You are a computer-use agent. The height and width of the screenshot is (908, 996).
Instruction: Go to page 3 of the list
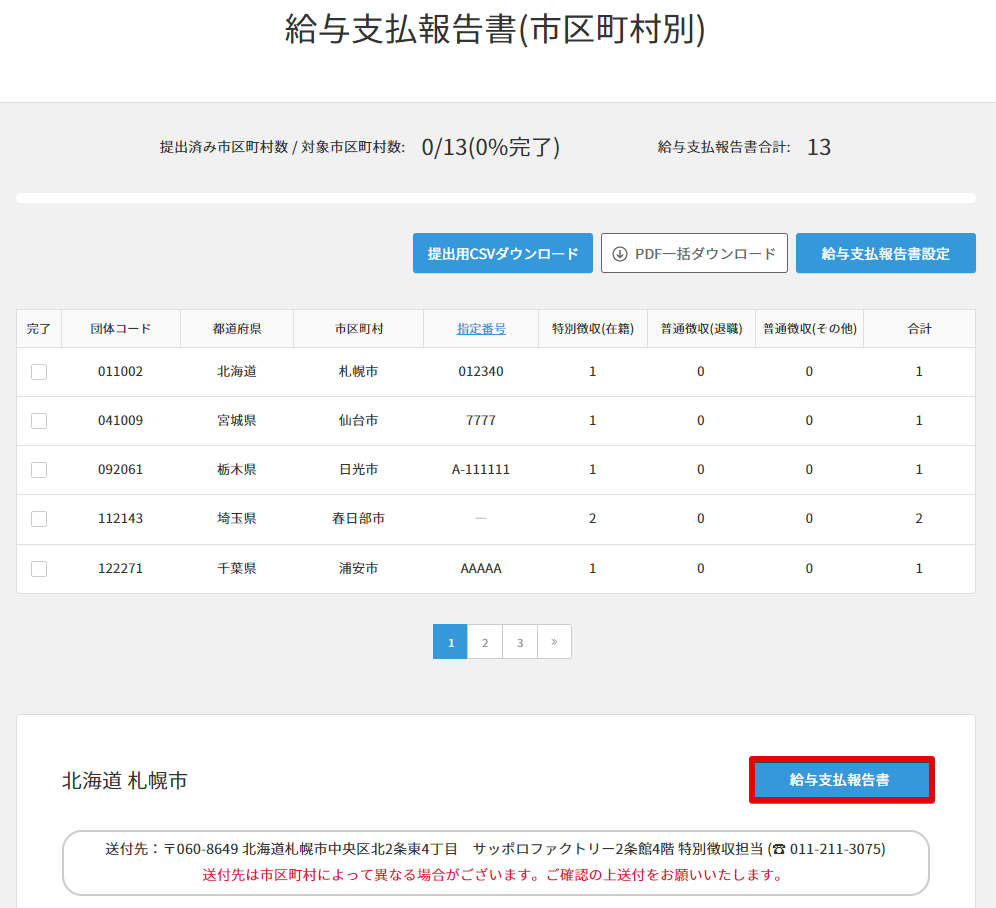(x=520, y=642)
